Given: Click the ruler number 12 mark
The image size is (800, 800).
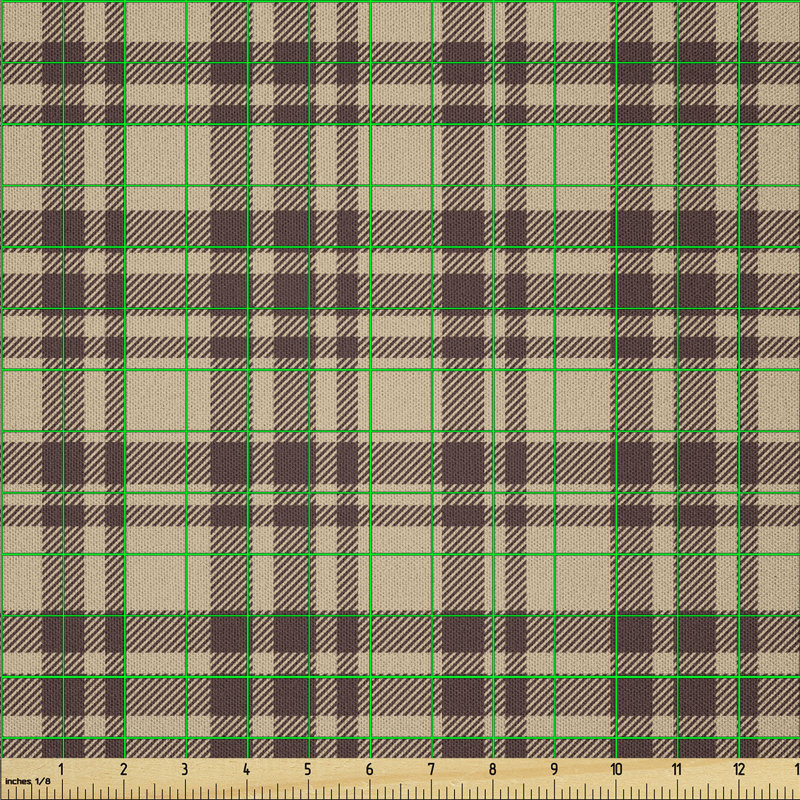Looking at the screenshot, I should pos(739,769).
